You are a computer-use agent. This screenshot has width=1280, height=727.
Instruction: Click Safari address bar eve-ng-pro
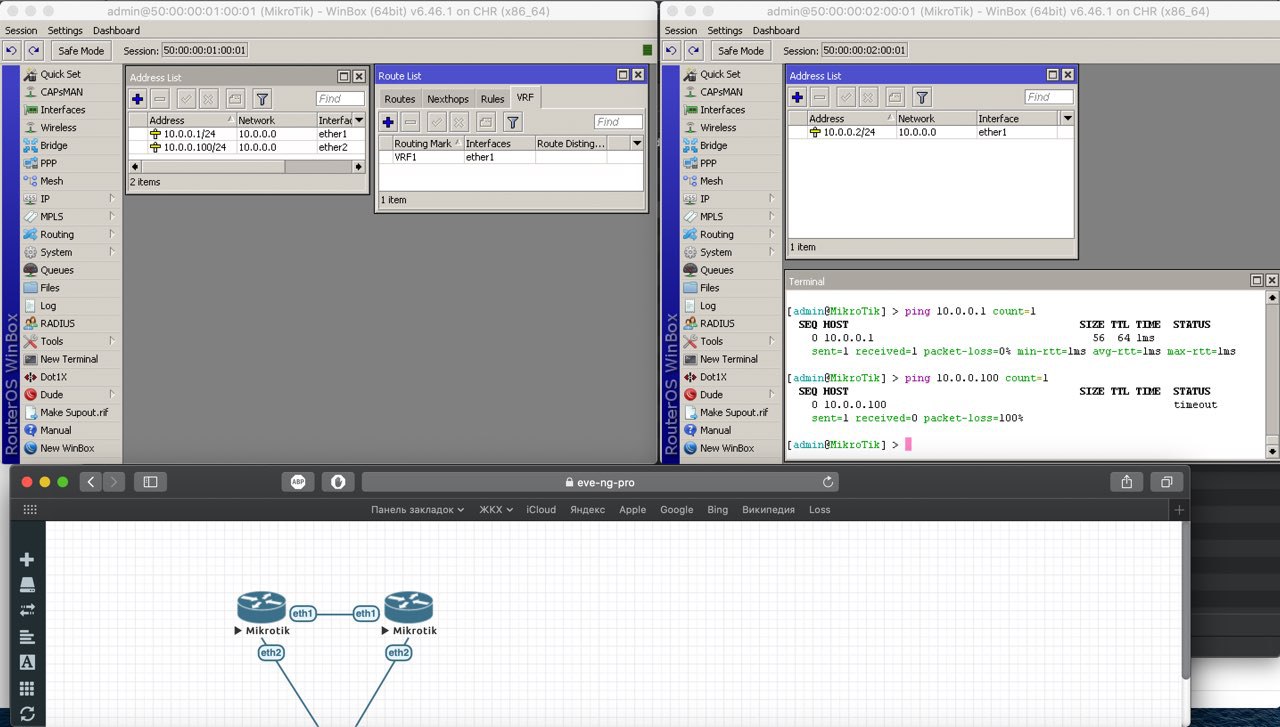(x=600, y=482)
